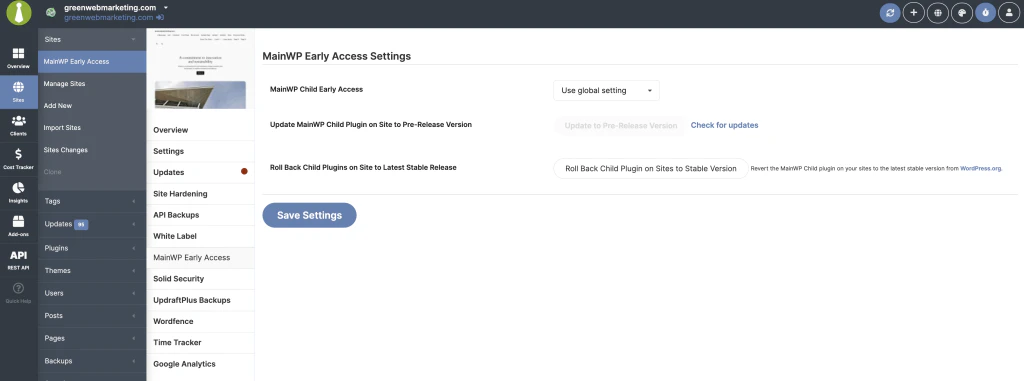Click Roll Back Child Plugin on Sites button
Image resolution: width=1024 pixels, height=381 pixels.
pos(650,168)
